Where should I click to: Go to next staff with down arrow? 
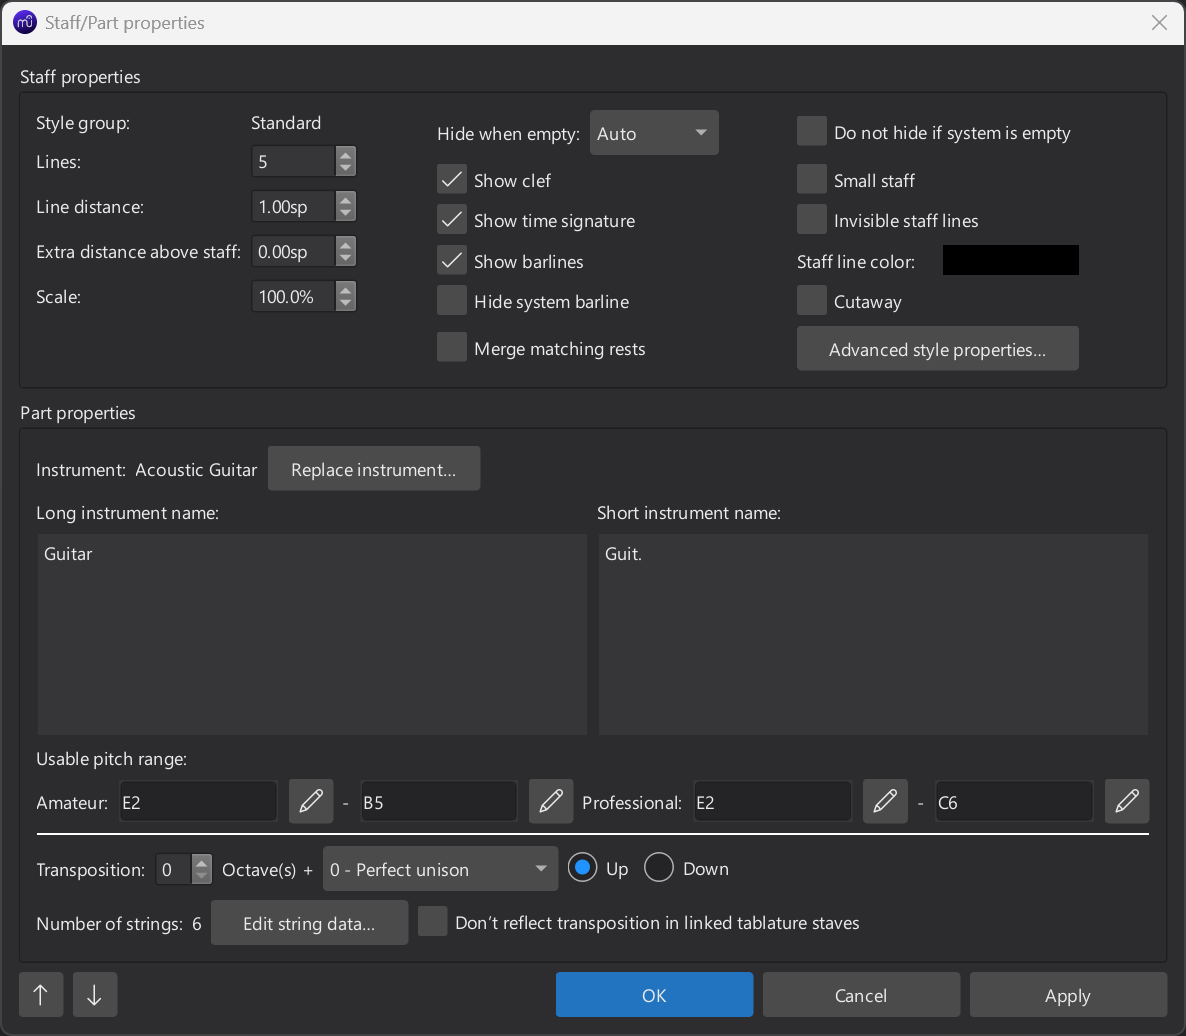click(x=94, y=995)
